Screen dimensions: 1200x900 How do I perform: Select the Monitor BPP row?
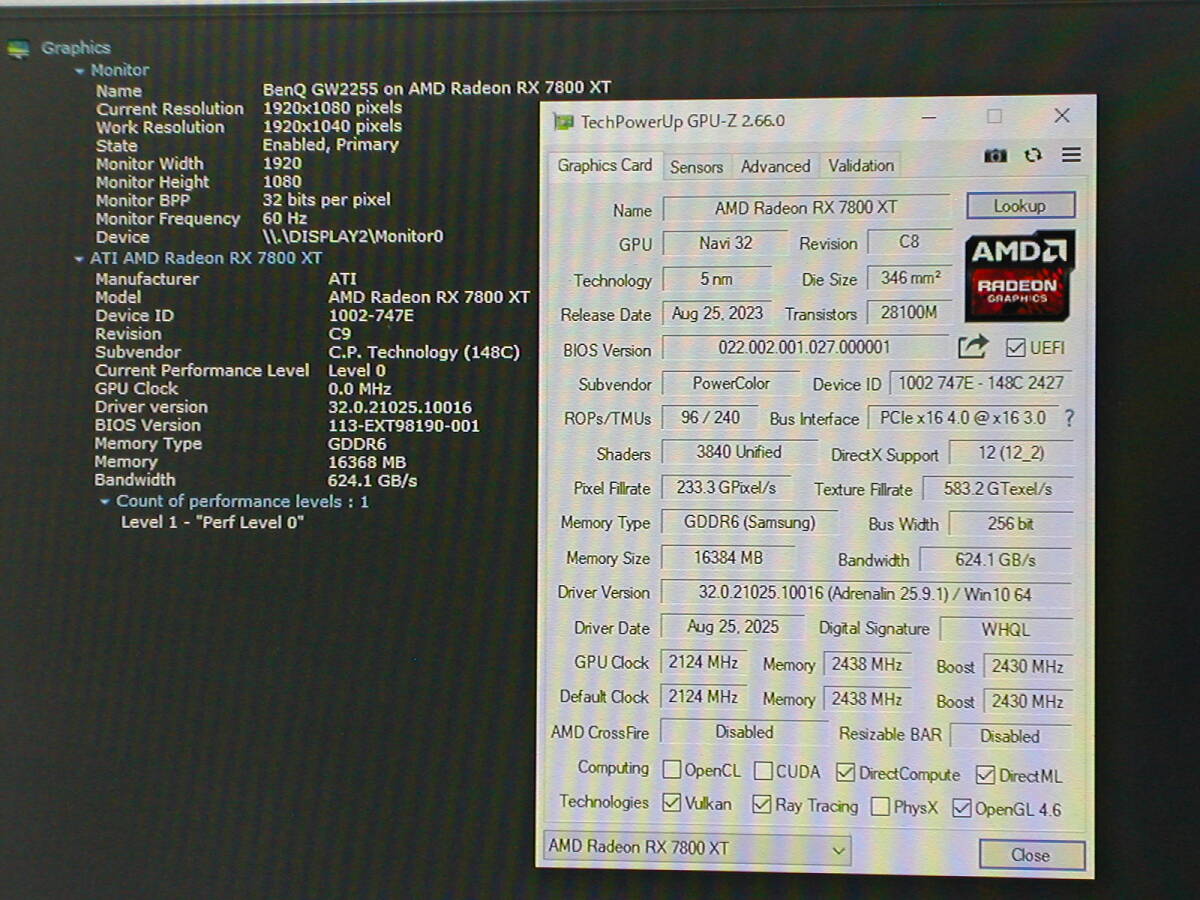coord(243,200)
